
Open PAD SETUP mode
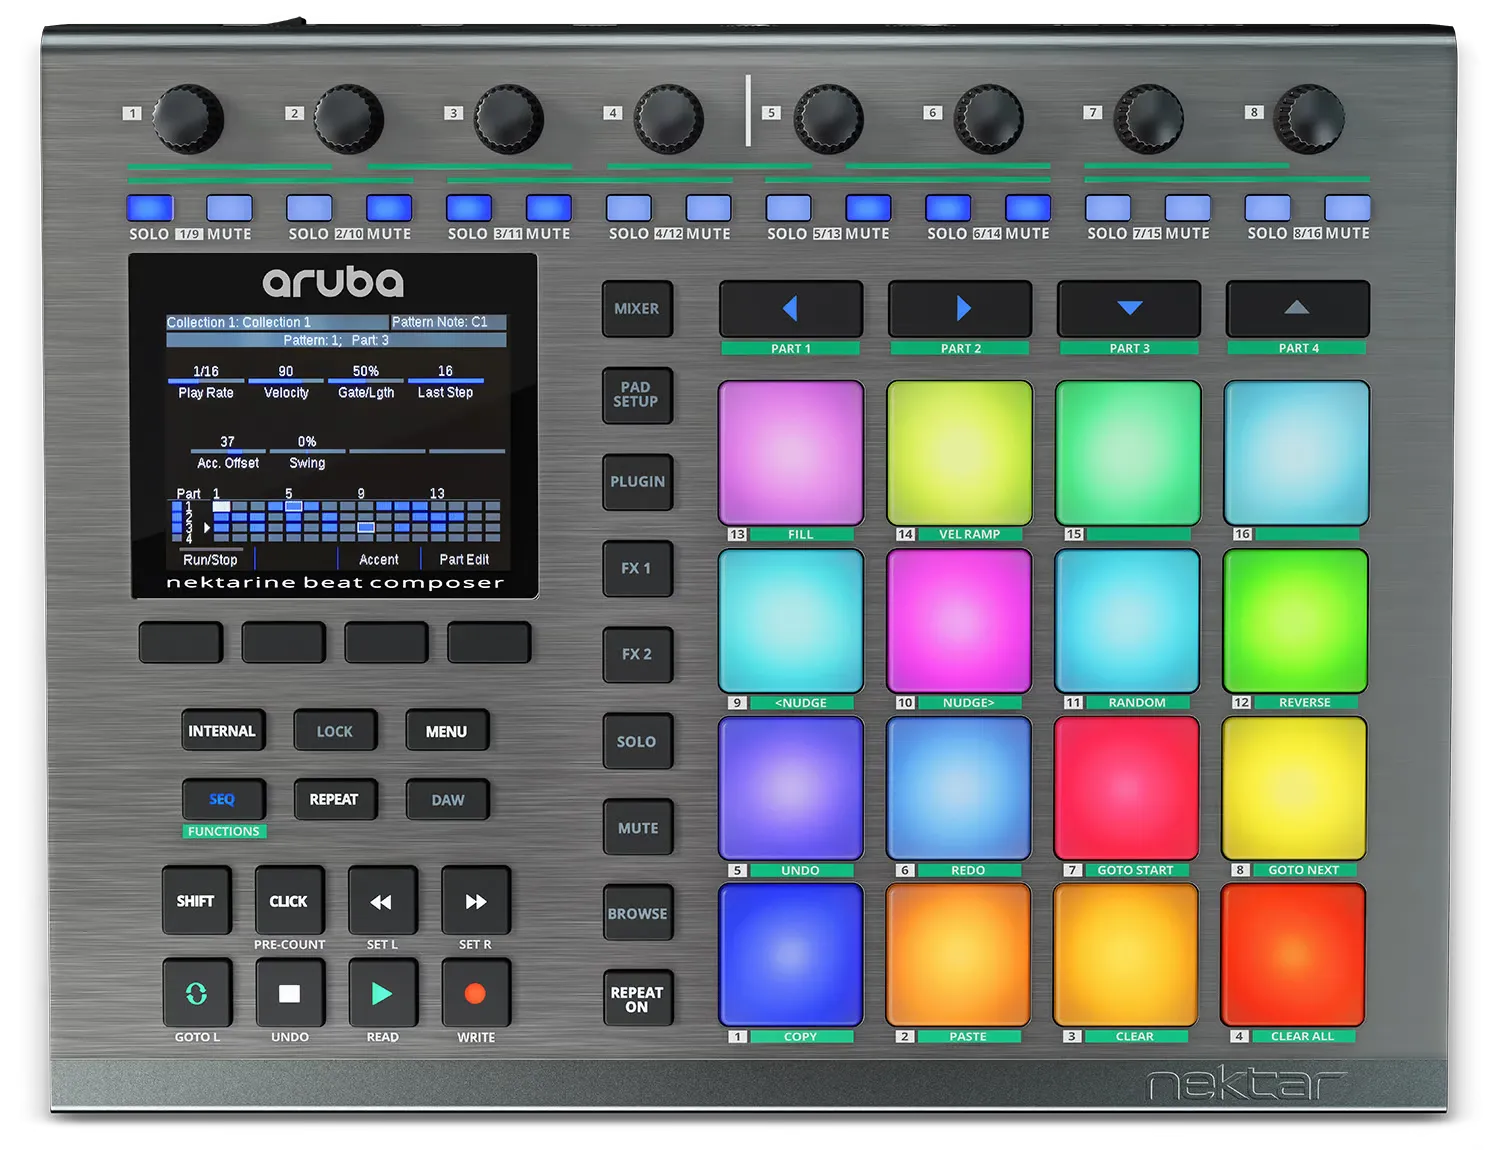[x=637, y=395]
